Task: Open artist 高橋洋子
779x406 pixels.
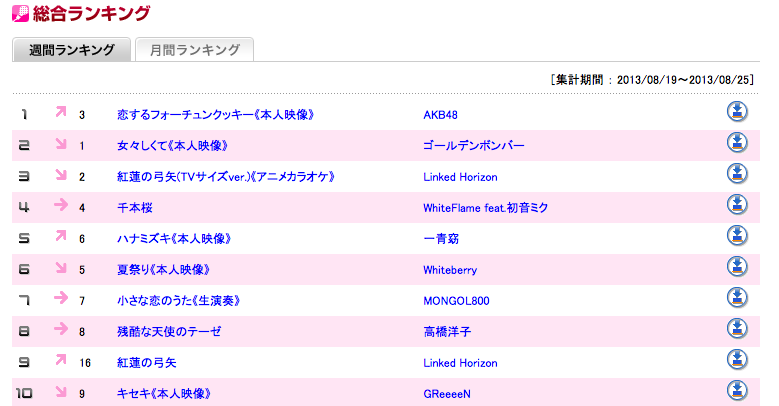Action: pos(447,331)
